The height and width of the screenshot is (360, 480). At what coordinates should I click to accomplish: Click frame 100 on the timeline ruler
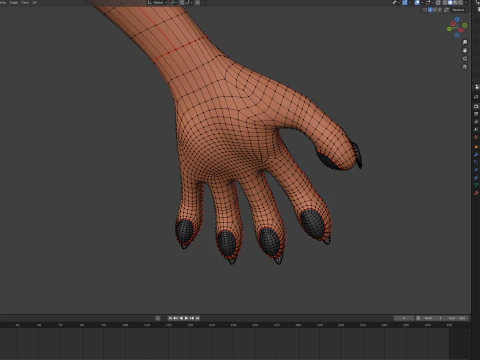pos(125,325)
